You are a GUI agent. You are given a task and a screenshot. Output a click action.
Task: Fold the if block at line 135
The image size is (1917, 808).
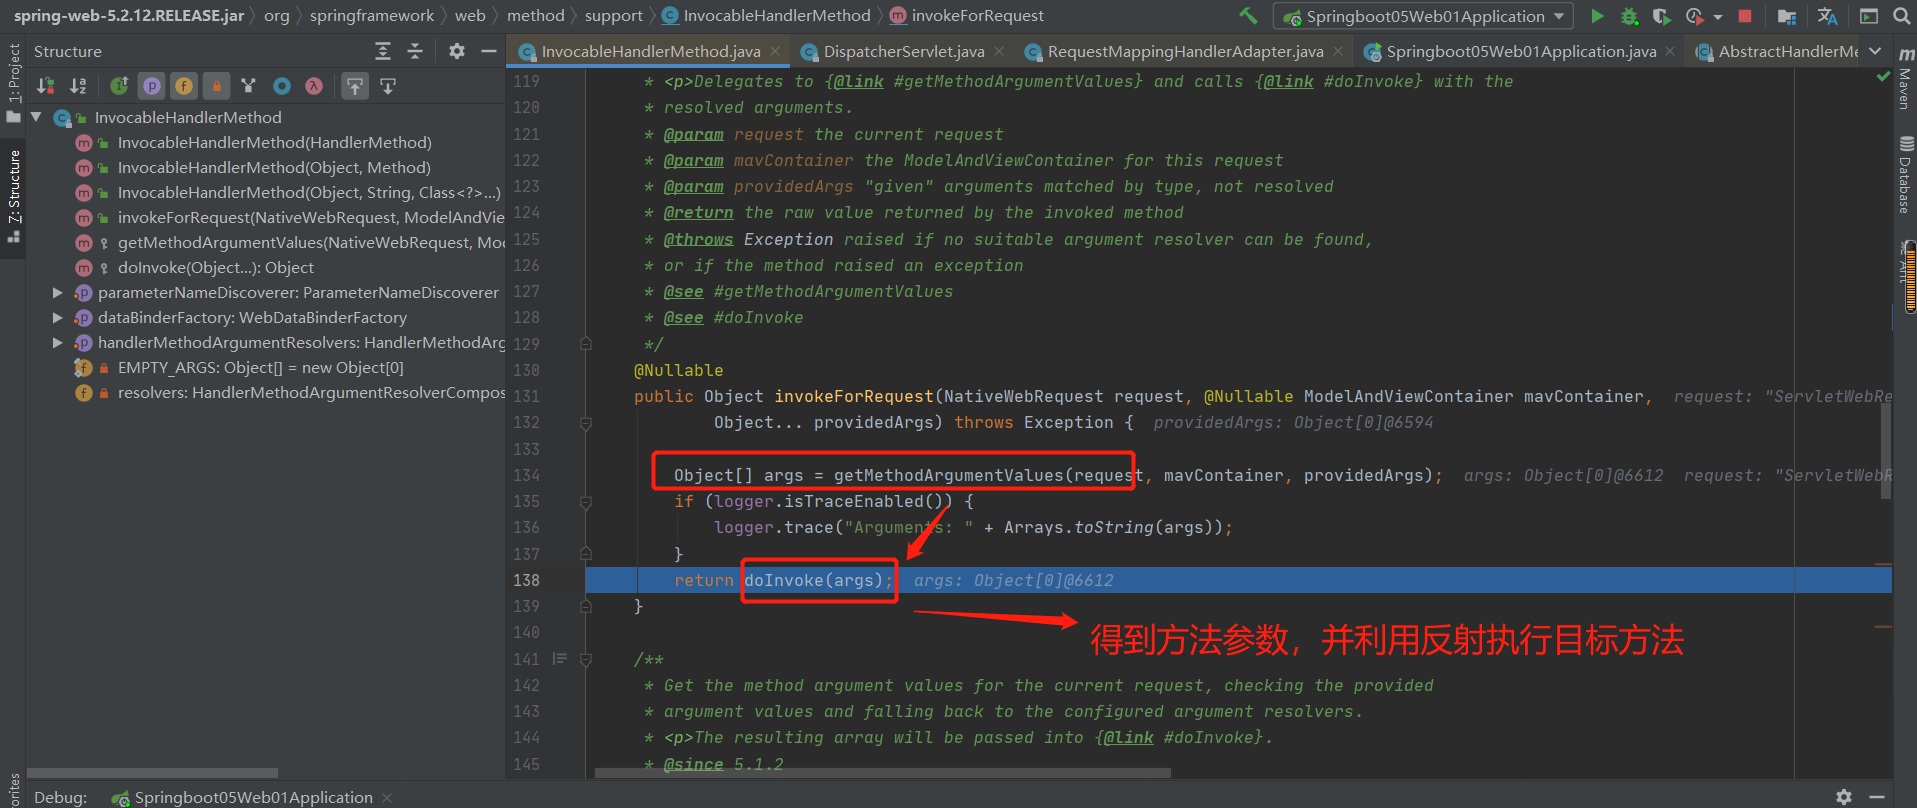pyautogui.click(x=586, y=502)
